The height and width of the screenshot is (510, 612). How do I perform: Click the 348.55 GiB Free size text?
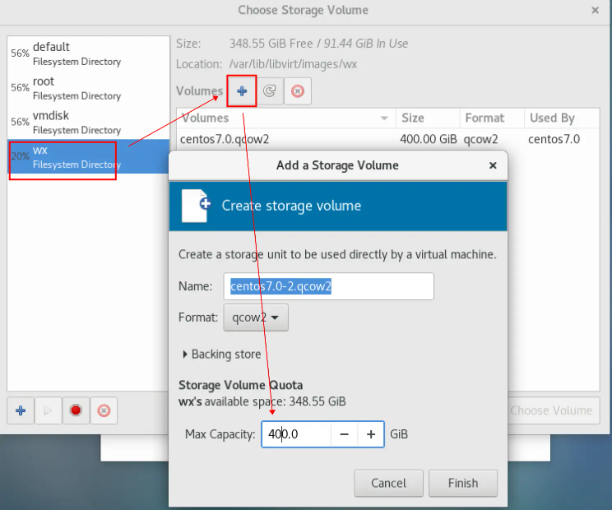(271, 44)
